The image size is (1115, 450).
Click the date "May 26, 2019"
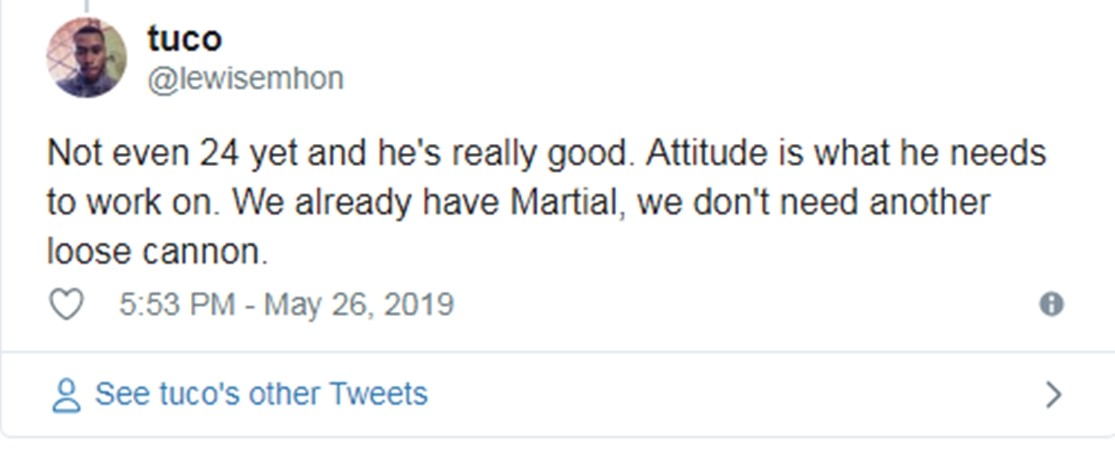358,304
